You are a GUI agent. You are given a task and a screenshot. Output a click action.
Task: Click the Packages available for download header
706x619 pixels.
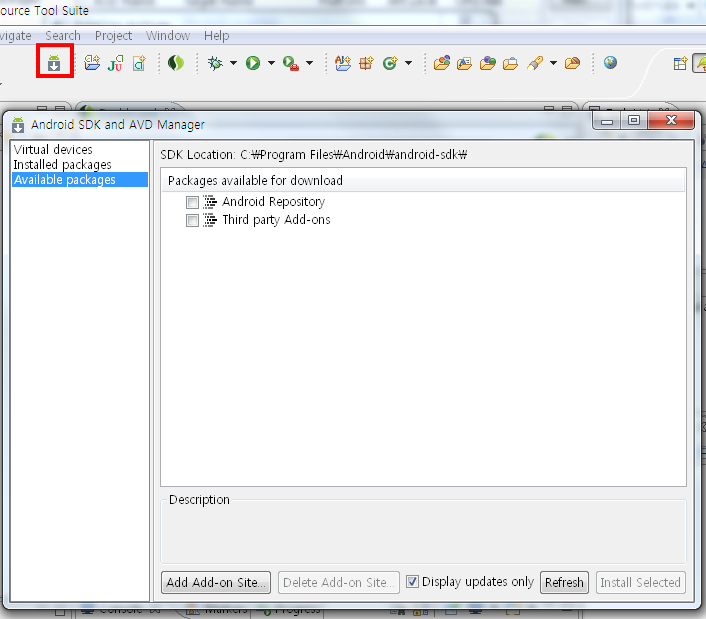coord(423,181)
